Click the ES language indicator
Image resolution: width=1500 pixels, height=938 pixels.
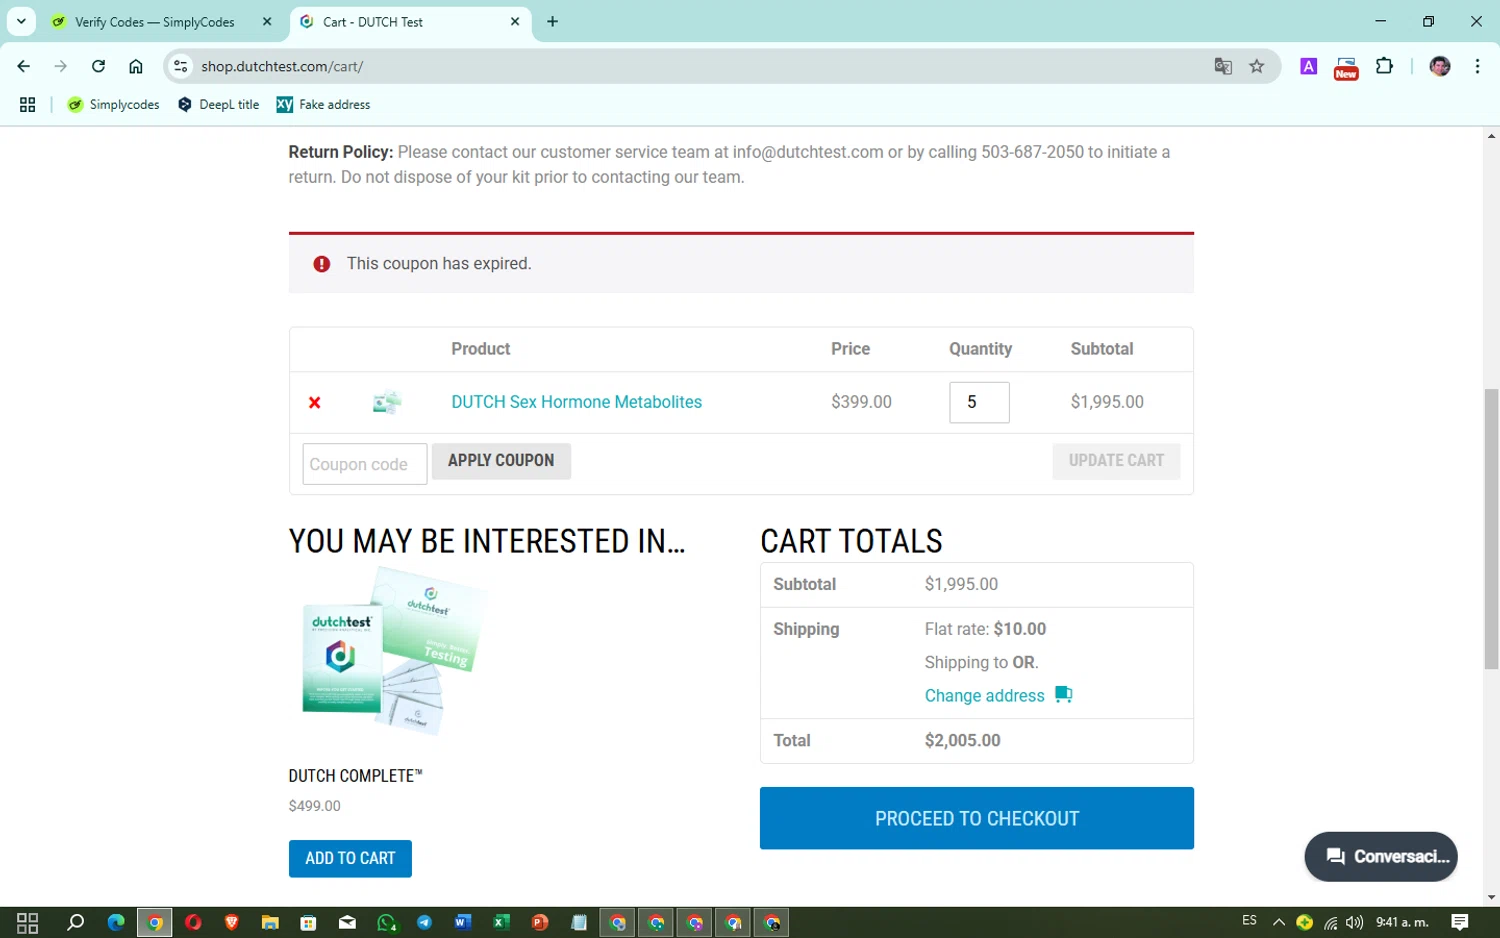point(1249,921)
